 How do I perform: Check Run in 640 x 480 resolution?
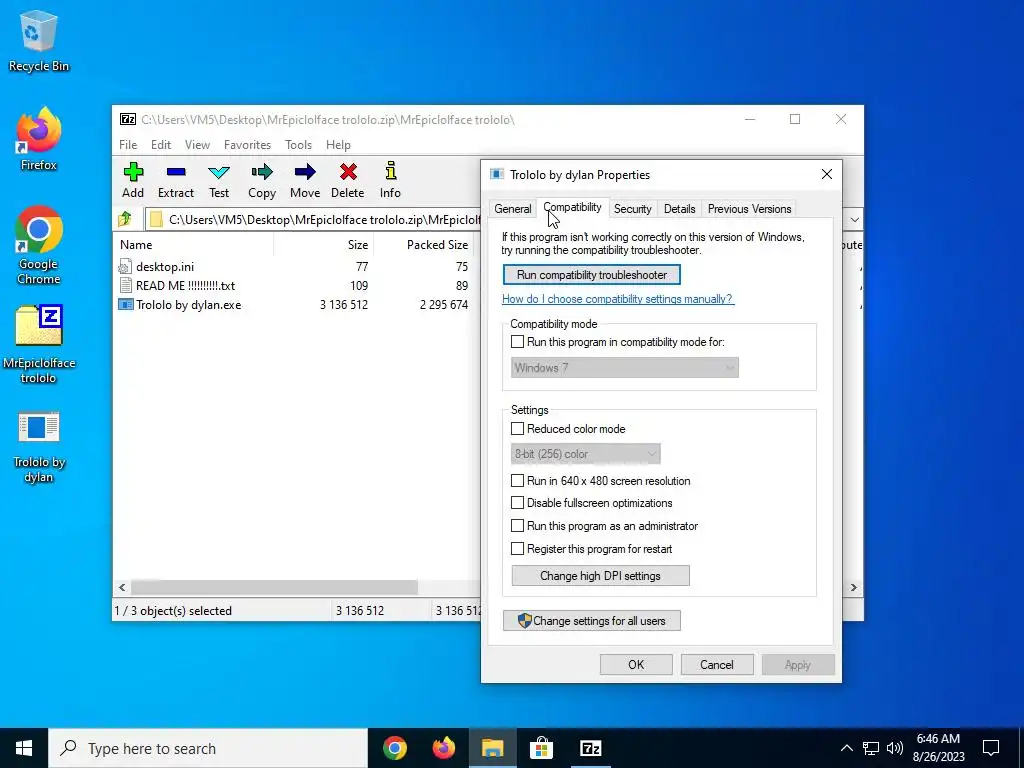point(517,481)
